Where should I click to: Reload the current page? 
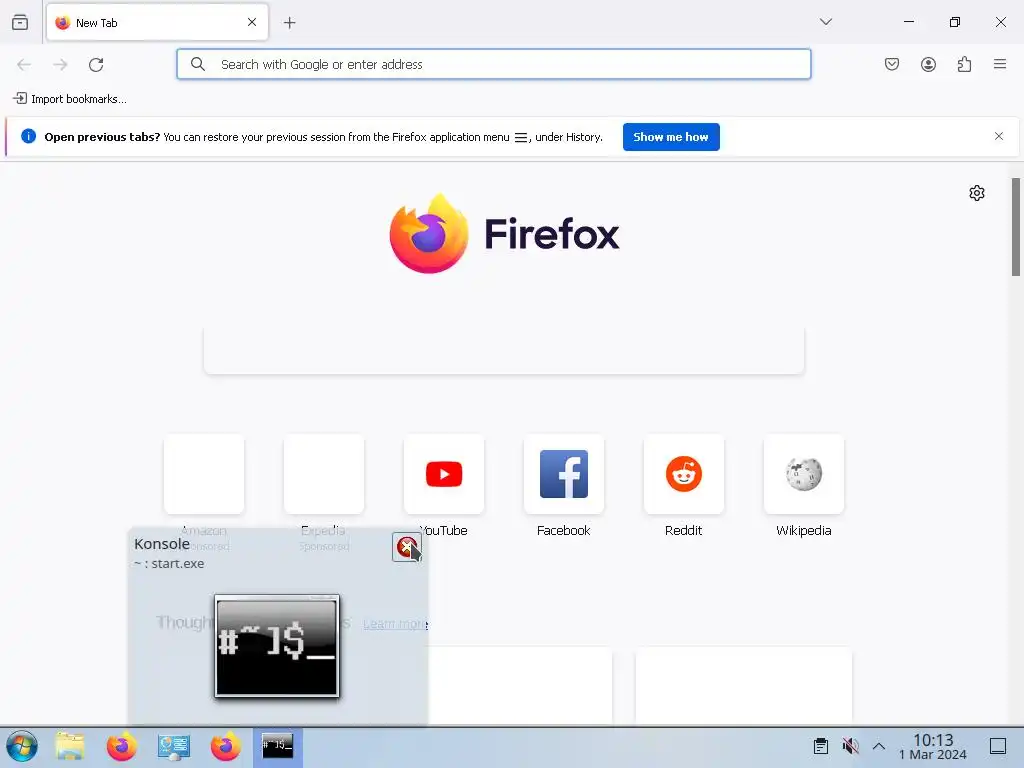[x=96, y=64]
